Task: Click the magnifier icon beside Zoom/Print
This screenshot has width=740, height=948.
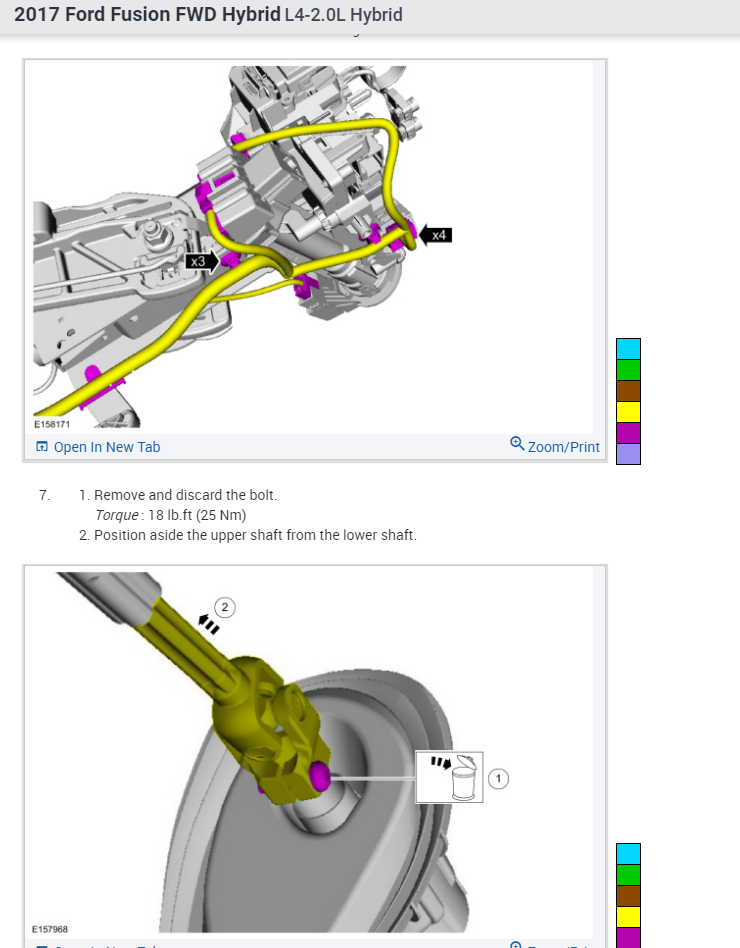Action: click(517, 444)
